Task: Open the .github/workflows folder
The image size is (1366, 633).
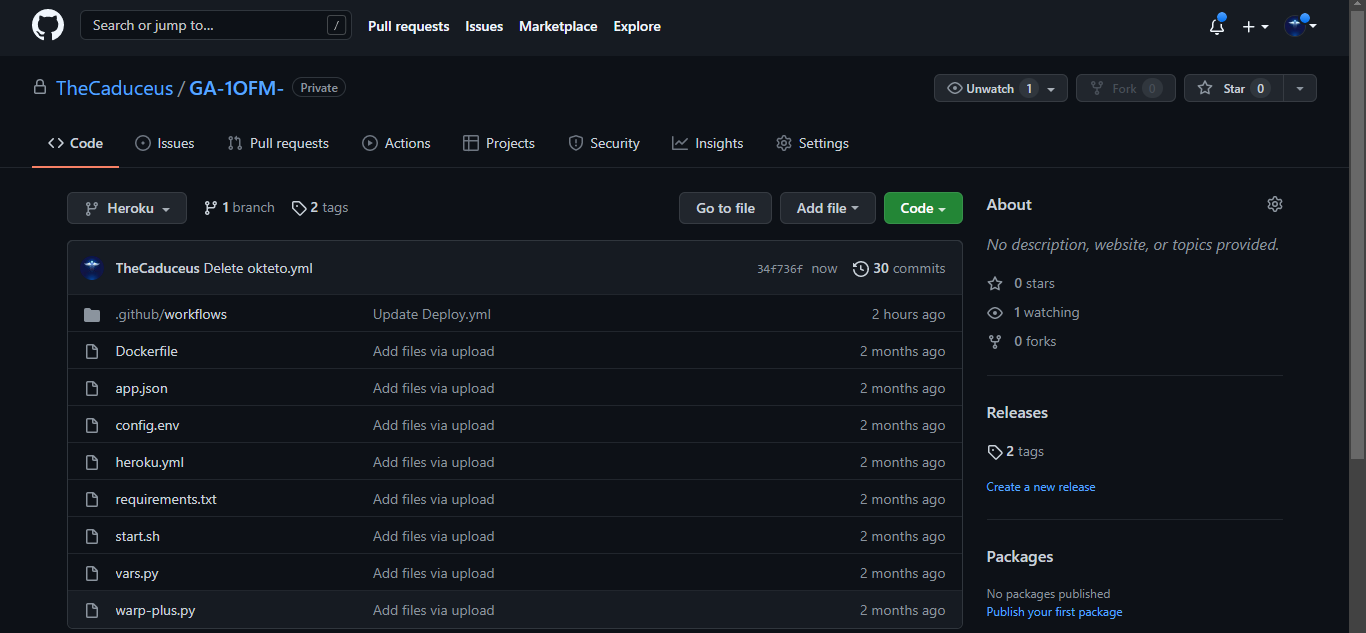Action: tap(171, 314)
